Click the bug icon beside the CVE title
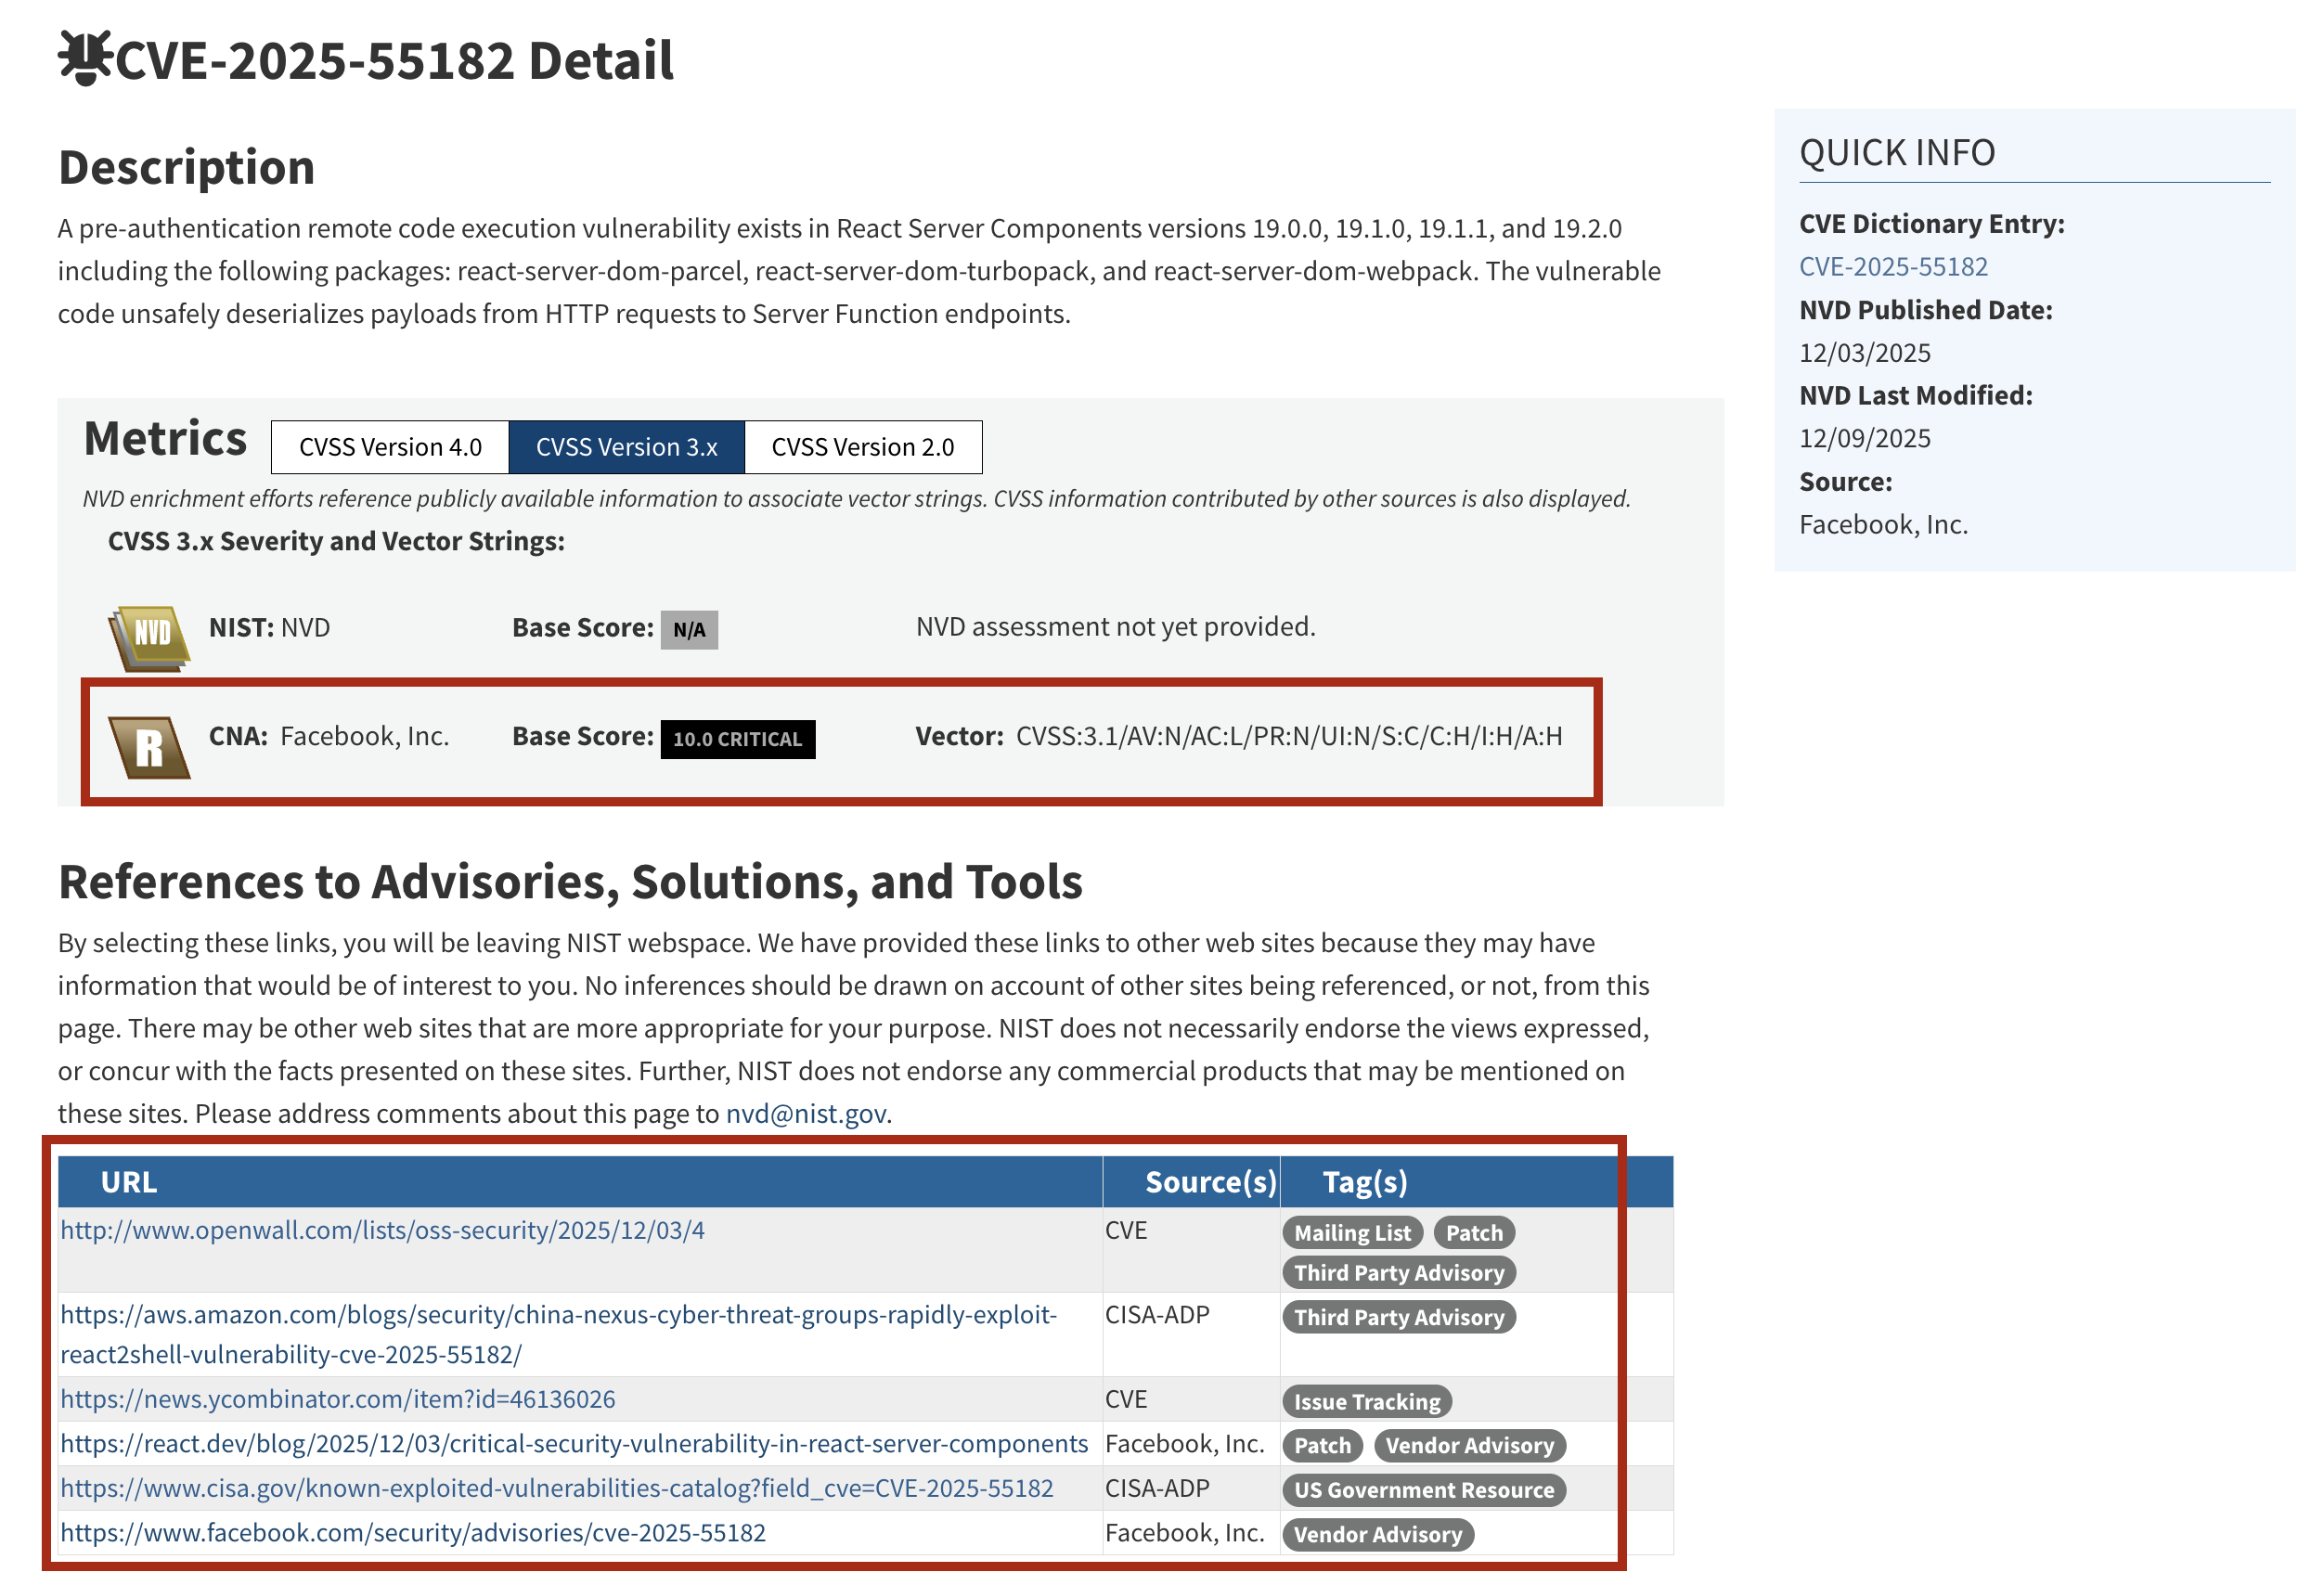2324x1585 pixels. coord(84,58)
